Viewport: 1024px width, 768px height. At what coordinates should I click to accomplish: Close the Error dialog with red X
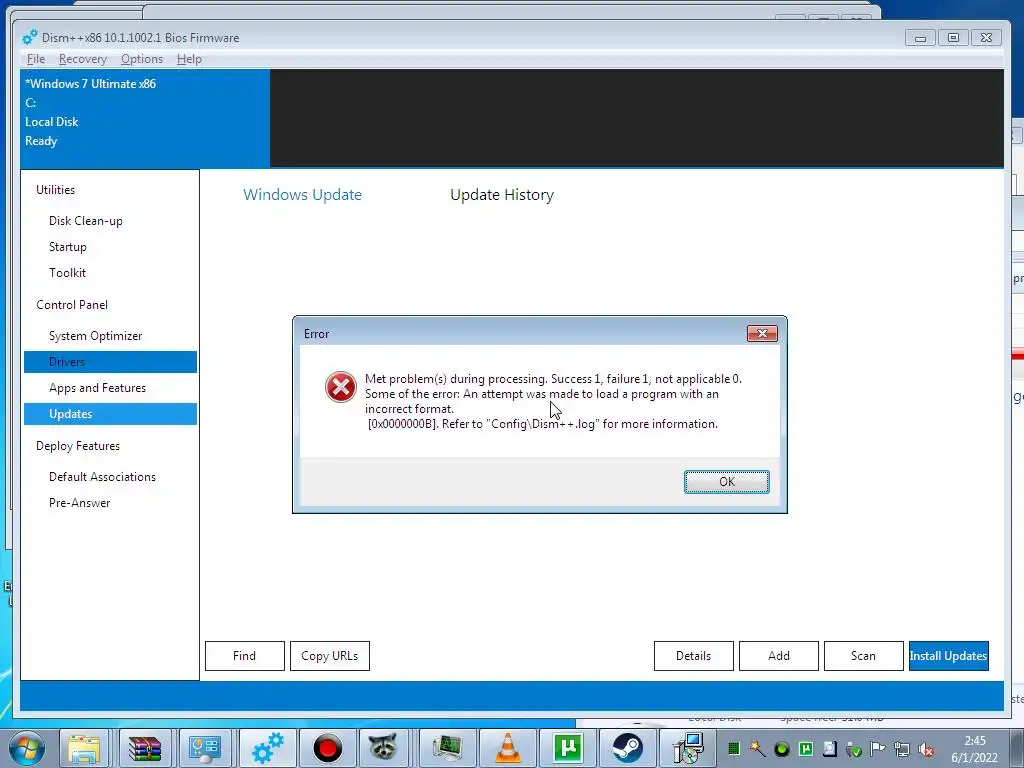762,334
